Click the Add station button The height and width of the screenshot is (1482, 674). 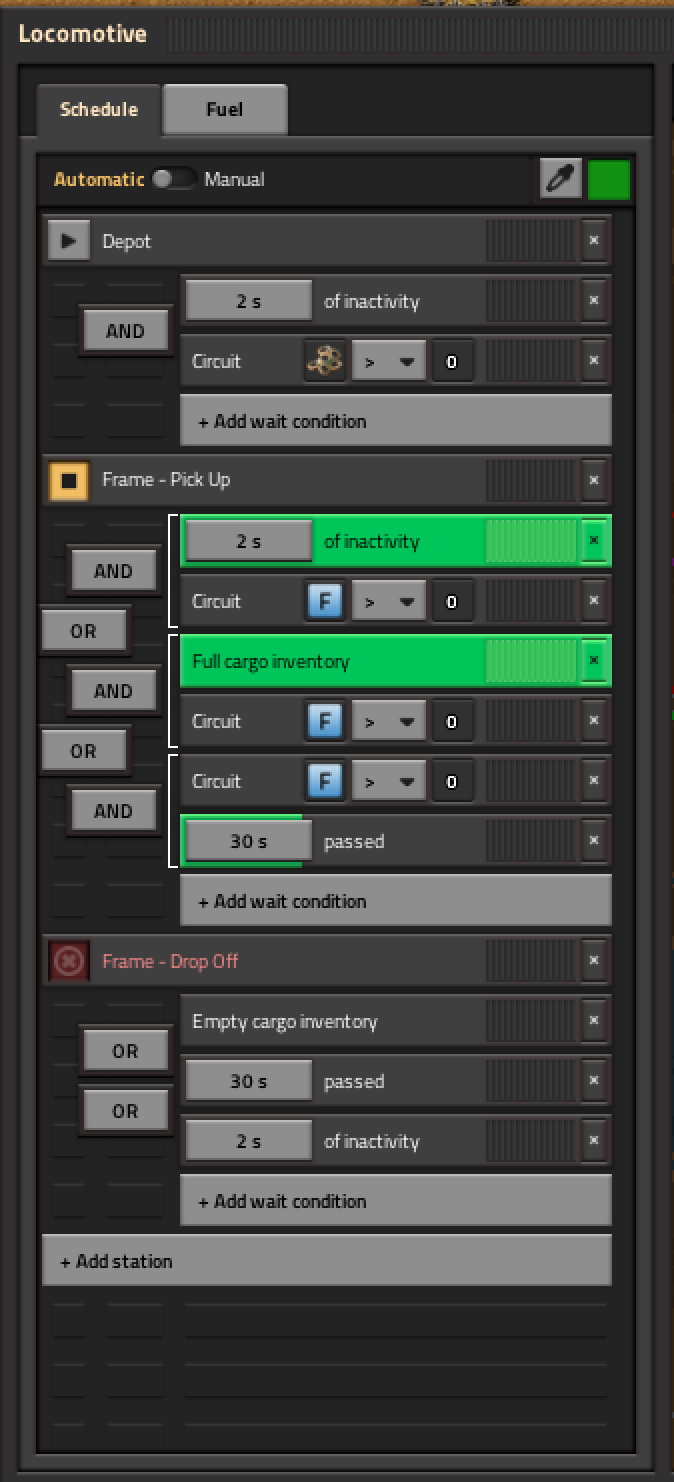[326, 1261]
